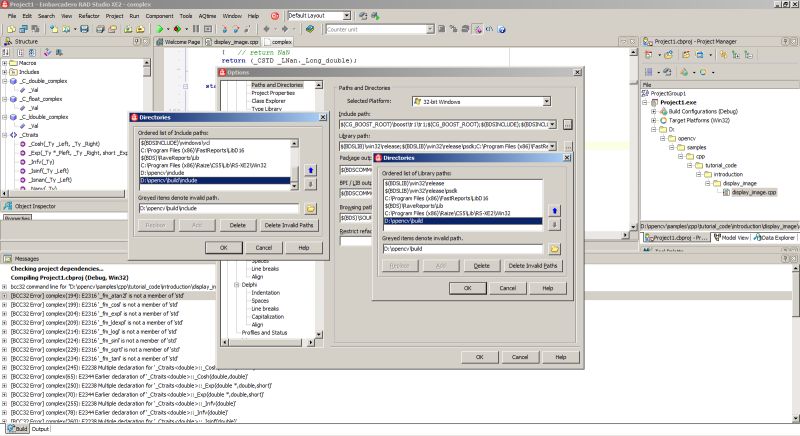Click the Save All toolbar icon
The height and width of the screenshot is (436, 800).
tap(100, 29)
